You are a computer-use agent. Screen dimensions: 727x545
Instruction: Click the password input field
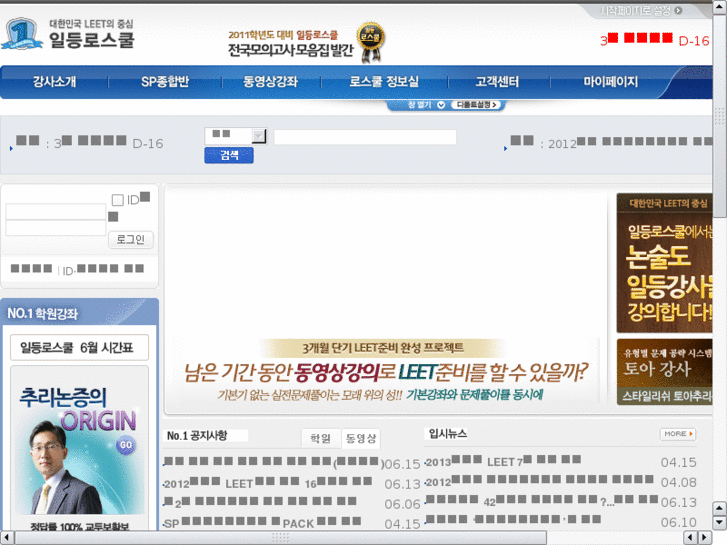tap(56, 228)
